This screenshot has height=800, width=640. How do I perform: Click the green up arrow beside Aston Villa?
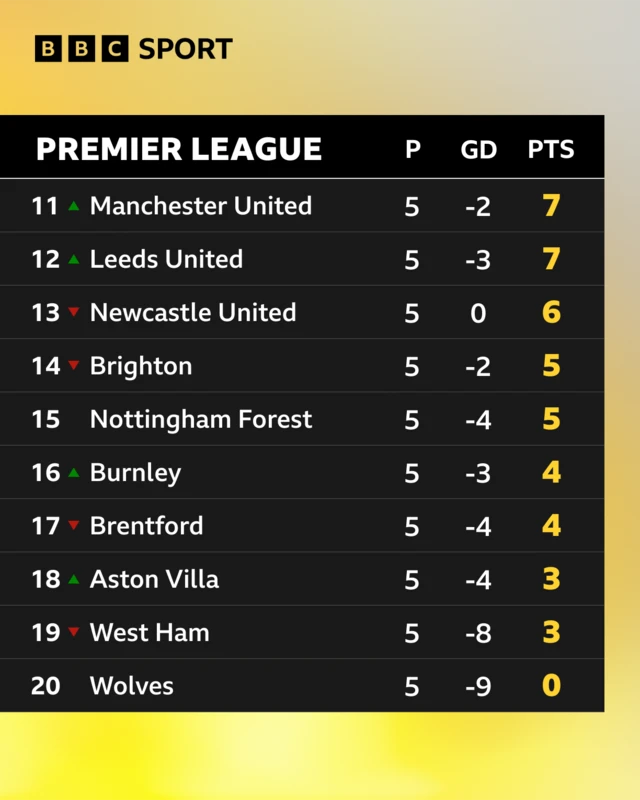[x=73, y=579]
